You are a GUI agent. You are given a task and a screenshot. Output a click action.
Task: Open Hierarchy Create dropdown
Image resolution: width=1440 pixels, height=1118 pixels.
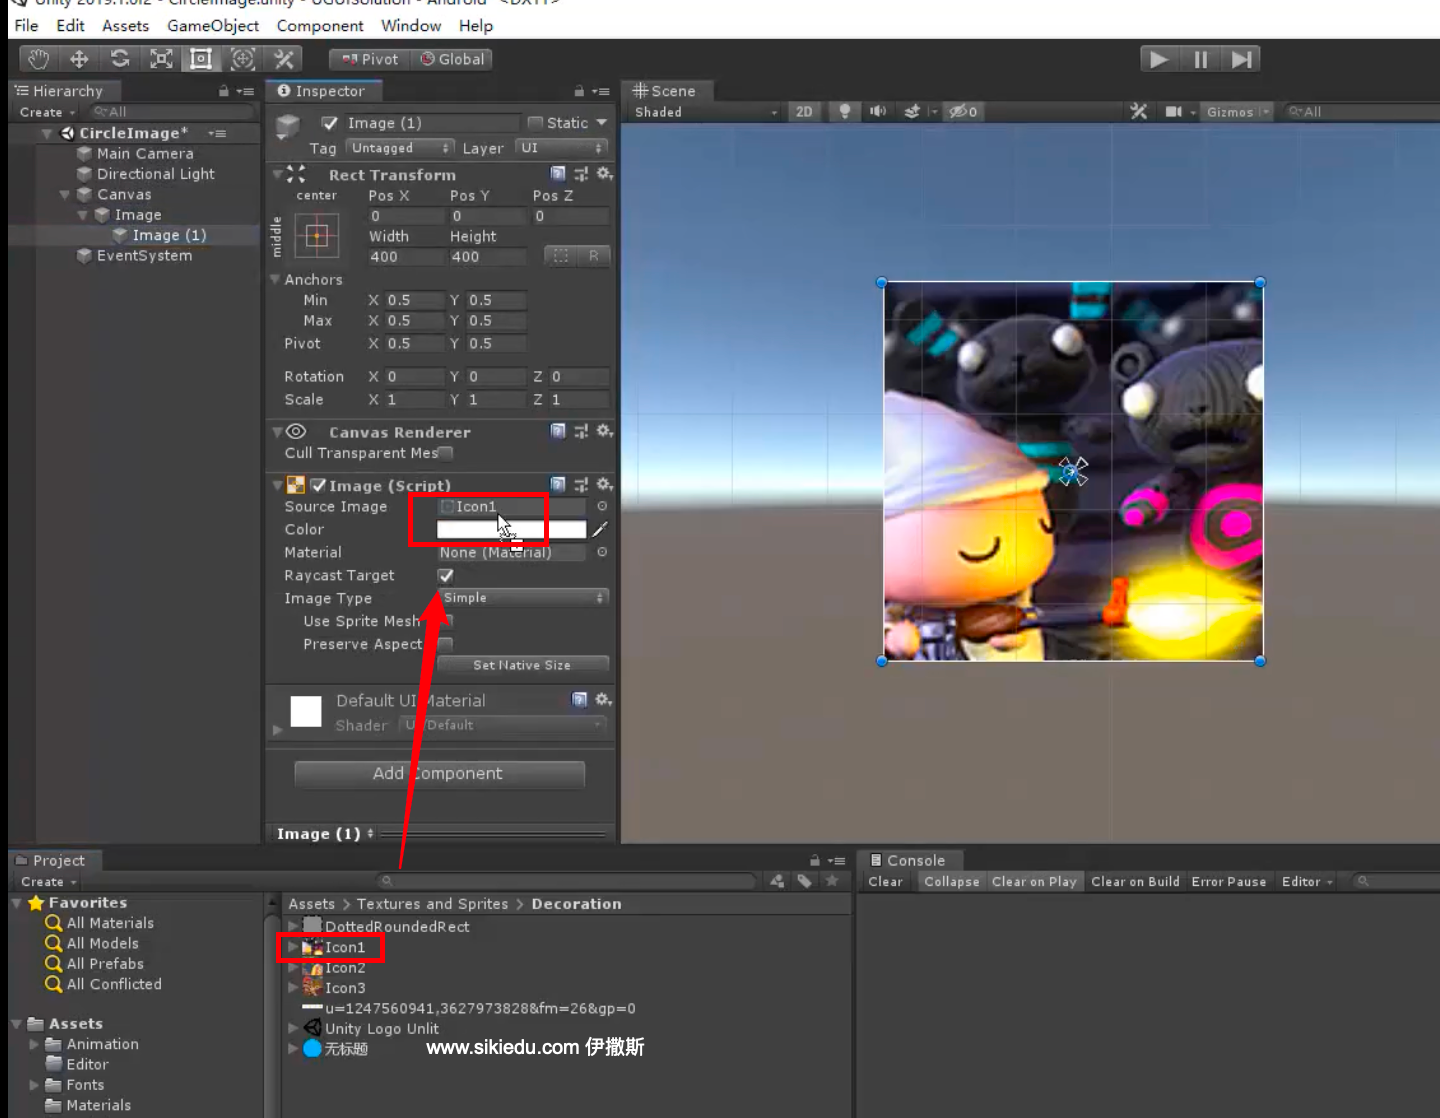coord(47,112)
